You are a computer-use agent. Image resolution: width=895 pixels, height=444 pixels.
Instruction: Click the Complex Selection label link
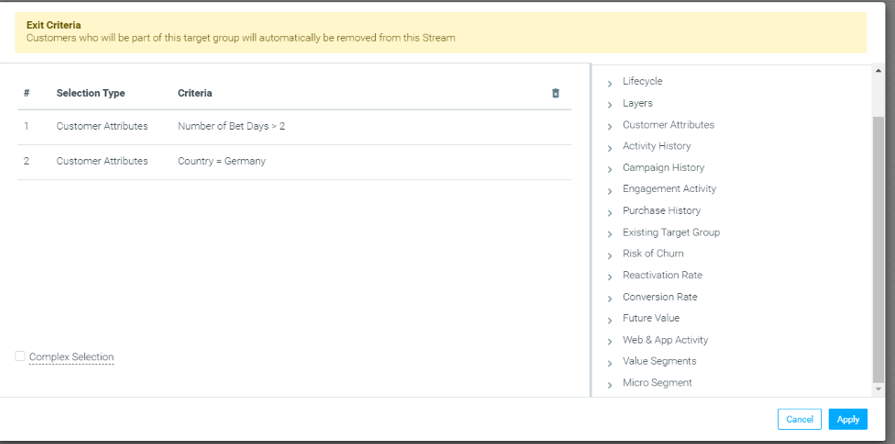tap(71, 357)
